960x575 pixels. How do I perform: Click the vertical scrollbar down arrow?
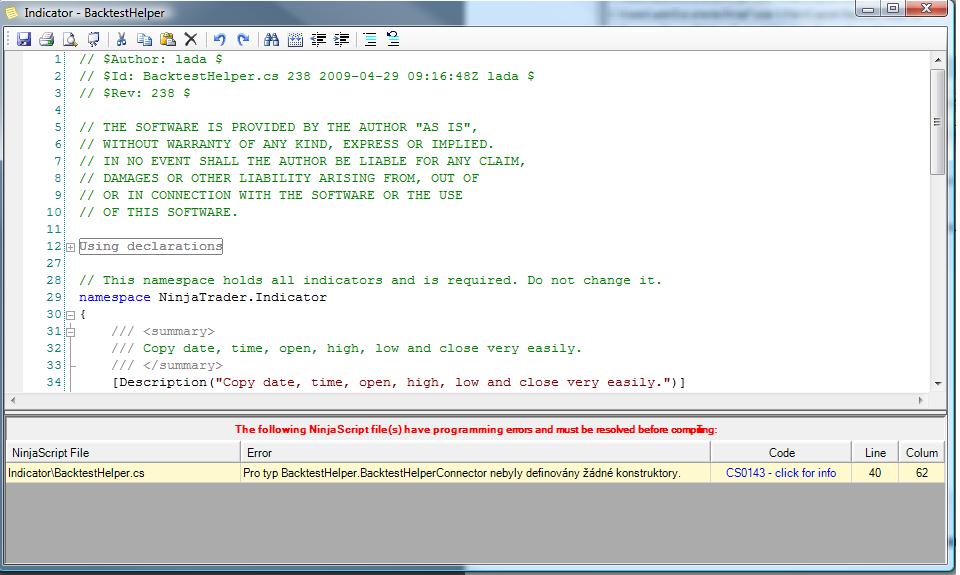point(937,383)
